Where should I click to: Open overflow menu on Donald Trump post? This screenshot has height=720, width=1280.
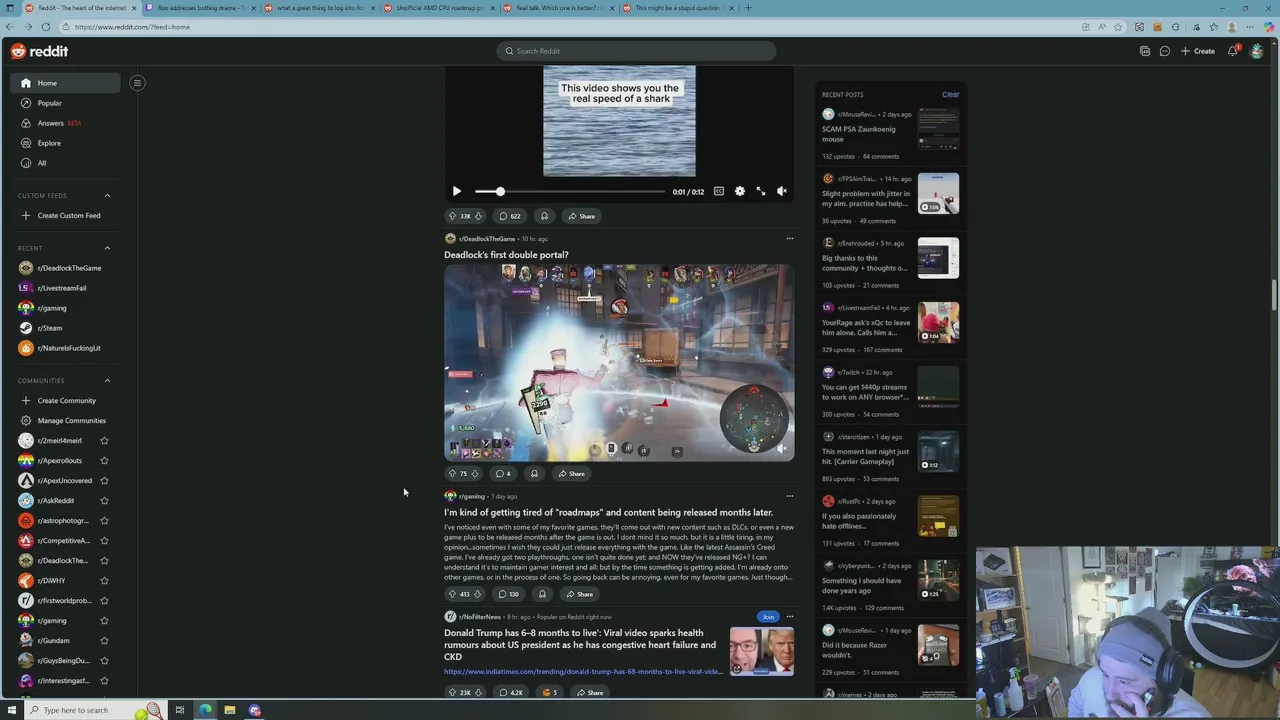click(790, 617)
